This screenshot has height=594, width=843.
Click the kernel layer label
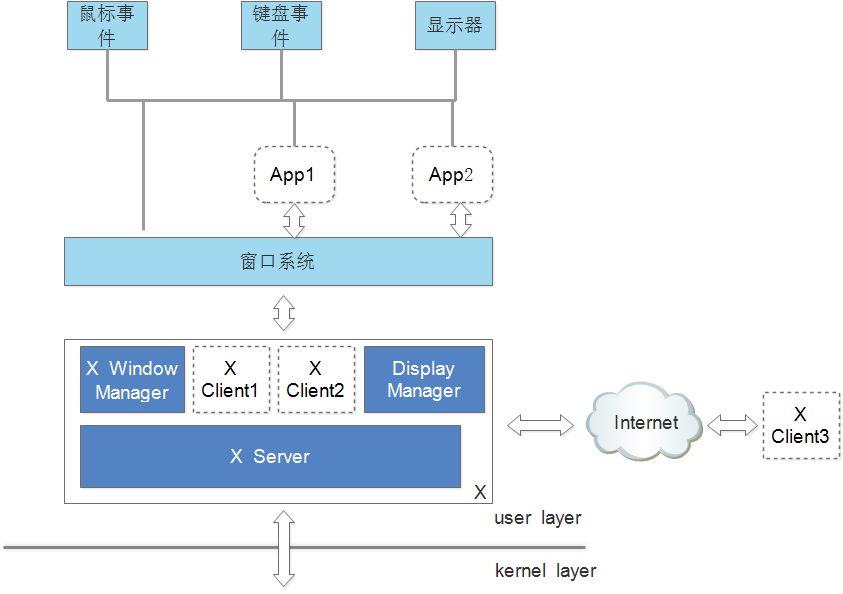click(546, 571)
